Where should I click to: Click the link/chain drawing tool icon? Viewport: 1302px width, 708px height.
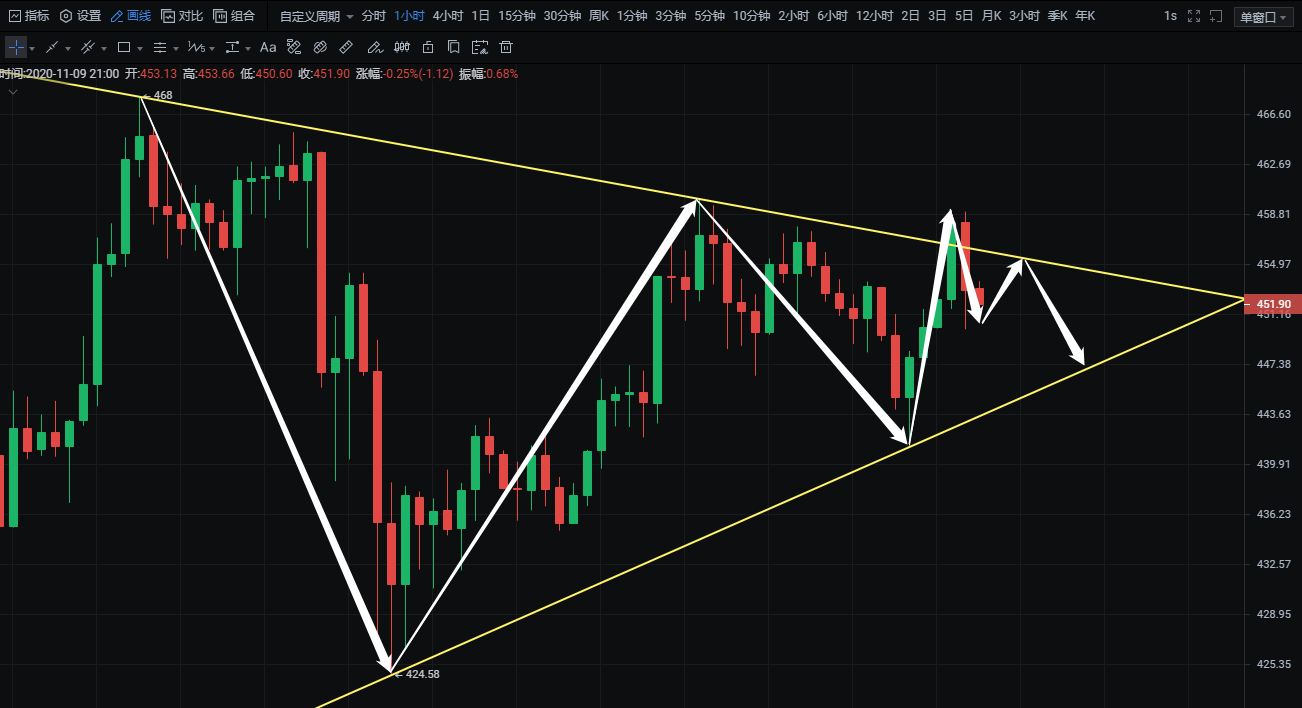[x=320, y=48]
